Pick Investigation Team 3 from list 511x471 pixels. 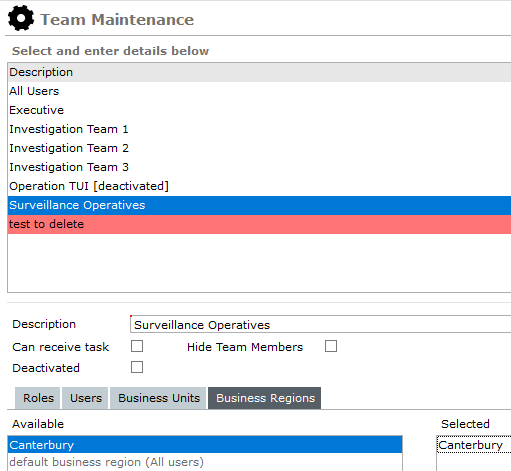point(259,167)
